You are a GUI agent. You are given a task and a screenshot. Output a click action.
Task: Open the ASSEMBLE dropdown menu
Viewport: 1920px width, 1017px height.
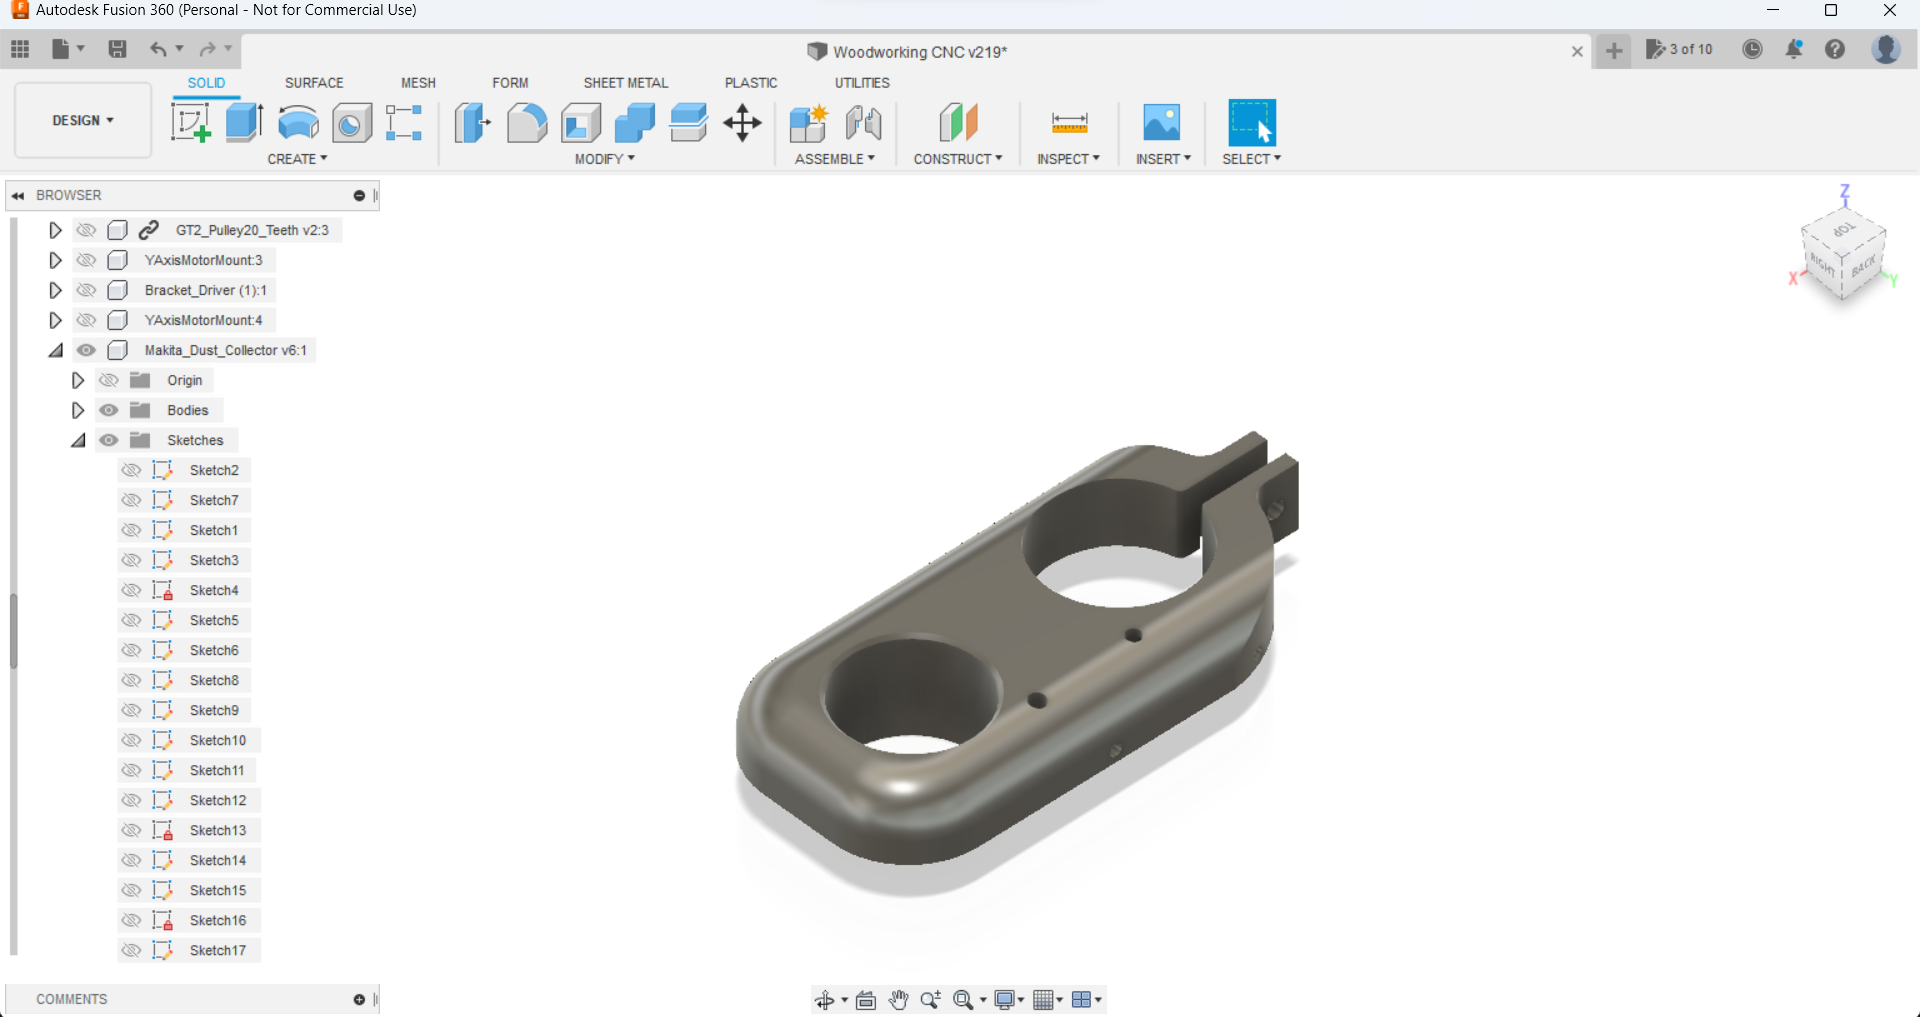click(835, 159)
